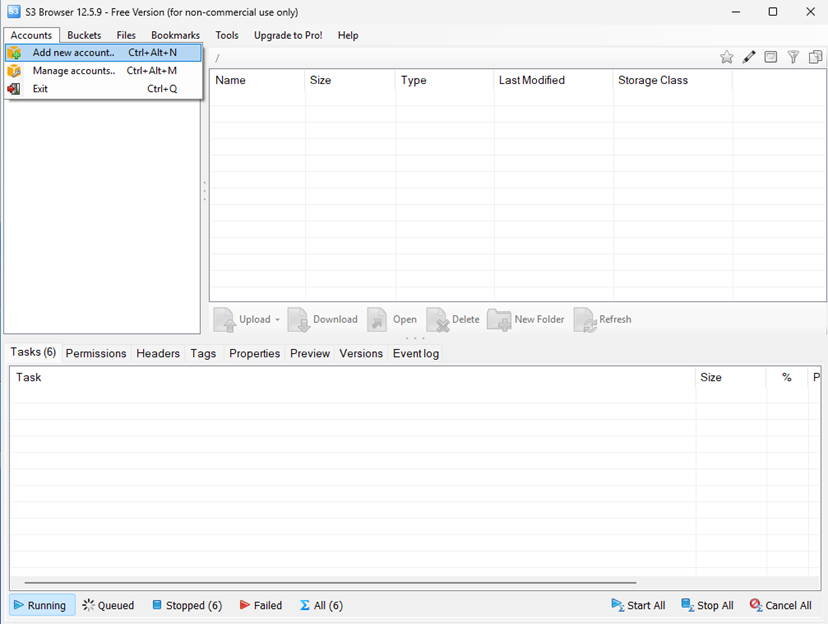Viewport: 828px width, 624px height.
Task: Show All (6) tasks filter
Action: [321, 605]
